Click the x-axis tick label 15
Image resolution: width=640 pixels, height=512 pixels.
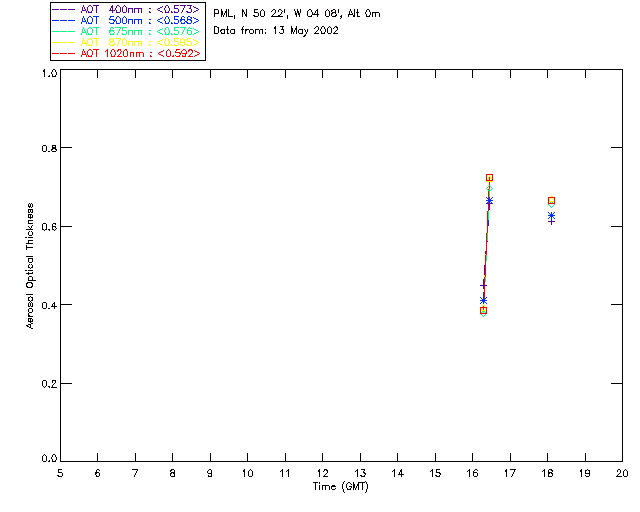pos(435,474)
